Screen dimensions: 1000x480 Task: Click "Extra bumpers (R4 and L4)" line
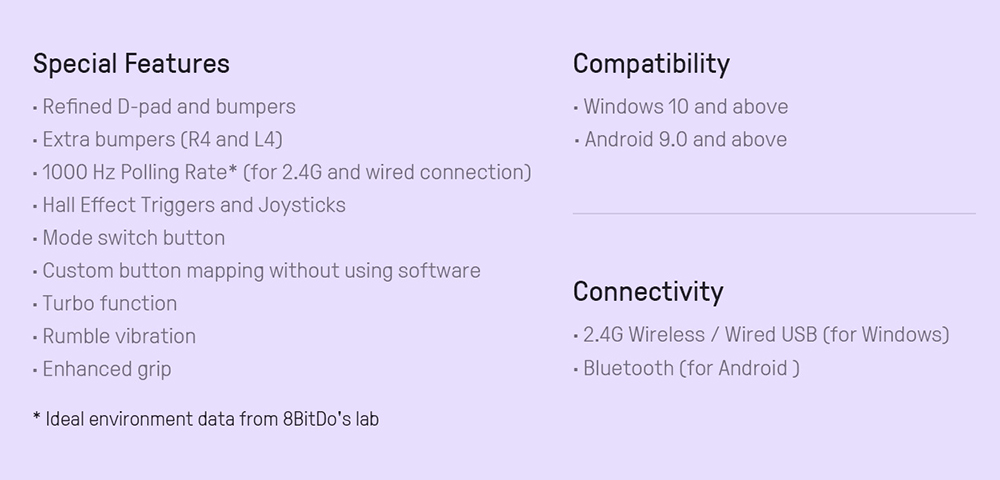(x=162, y=139)
